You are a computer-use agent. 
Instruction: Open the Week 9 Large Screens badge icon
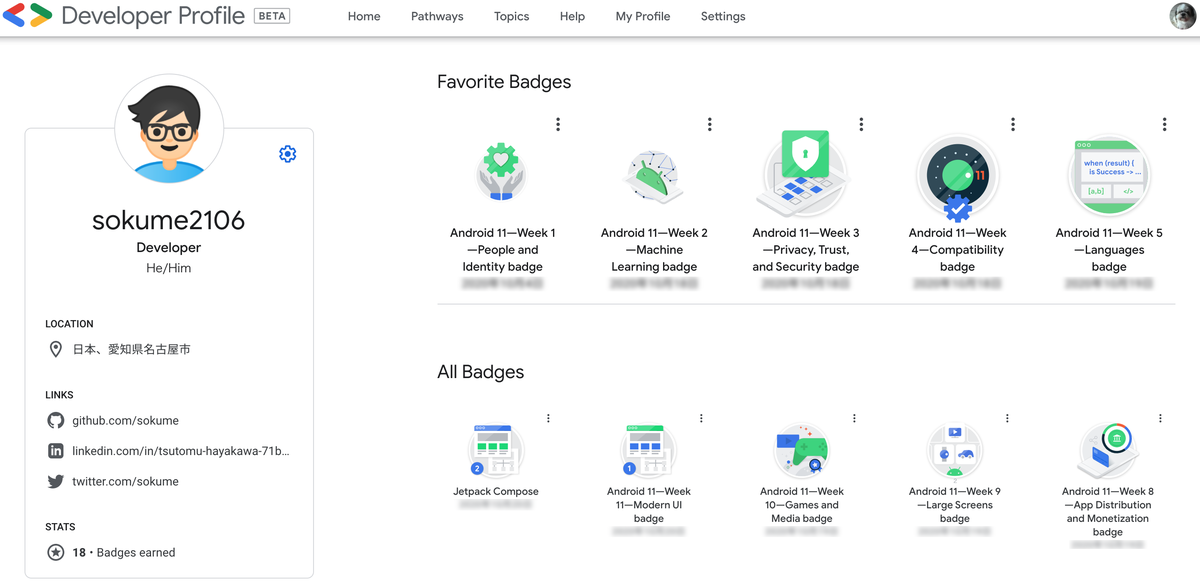click(x=954, y=450)
